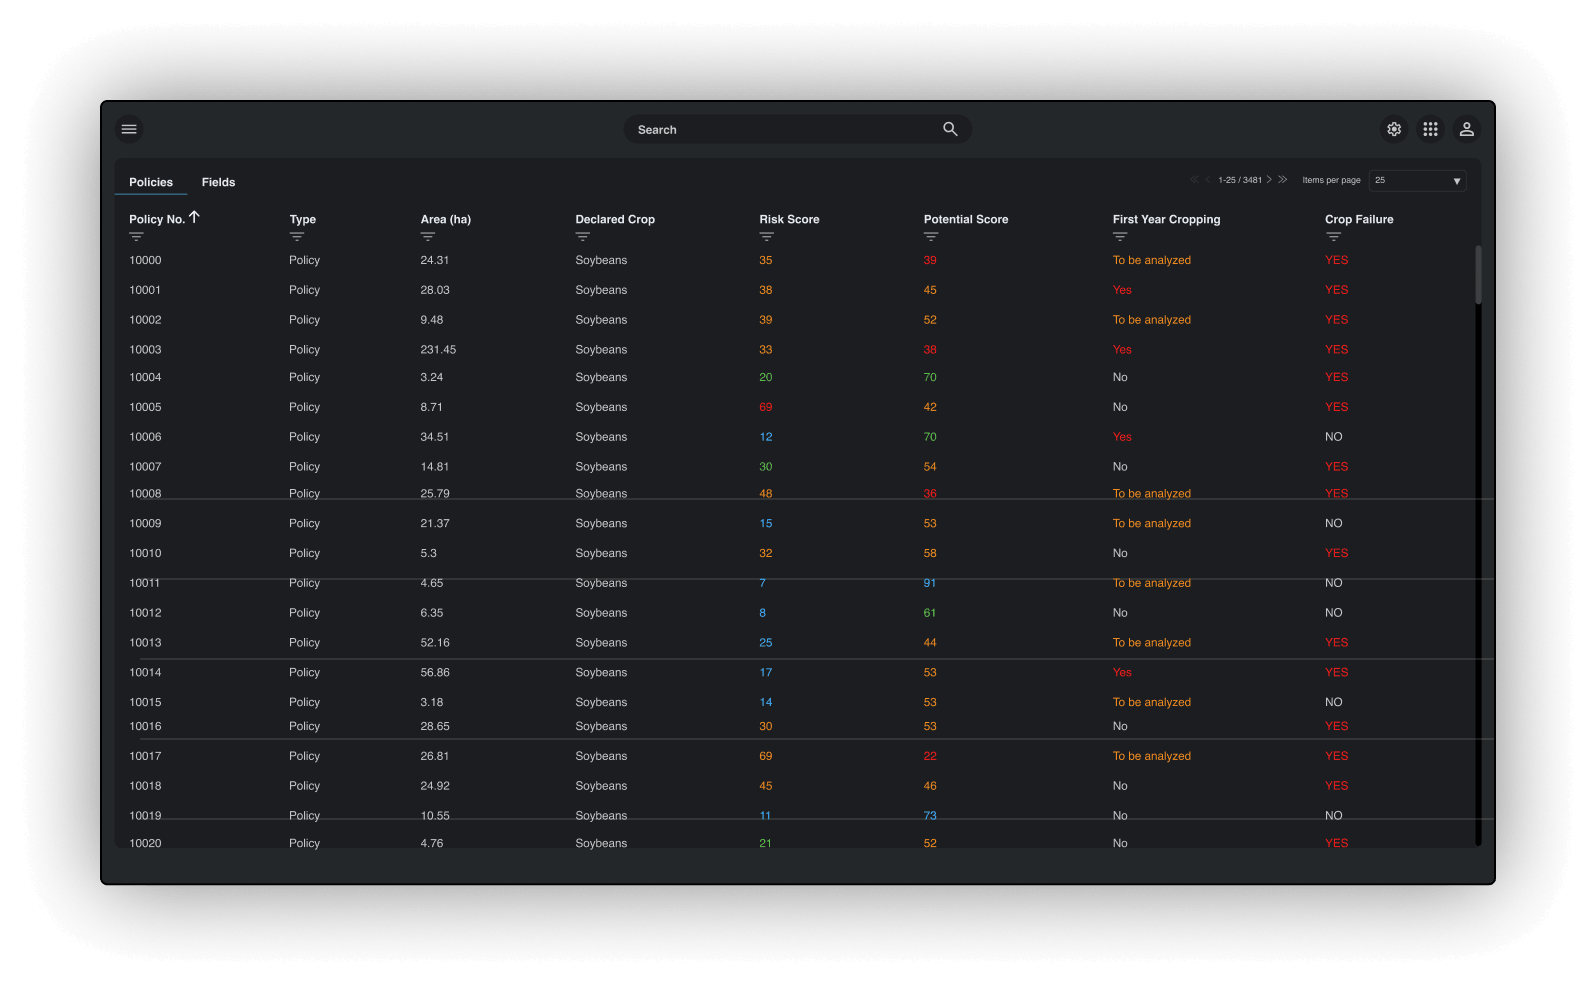This screenshot has height=986, width=1596.
Task: Click area value 24.92
Action: 435,786
